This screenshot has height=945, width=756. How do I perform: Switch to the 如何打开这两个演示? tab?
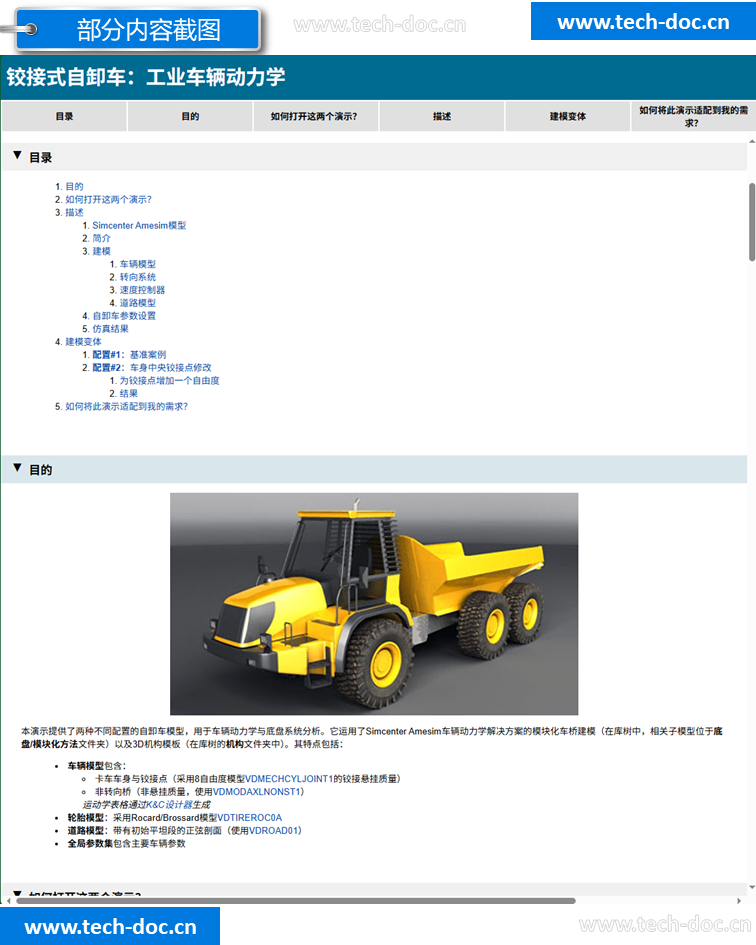click(x=316, y=116)
